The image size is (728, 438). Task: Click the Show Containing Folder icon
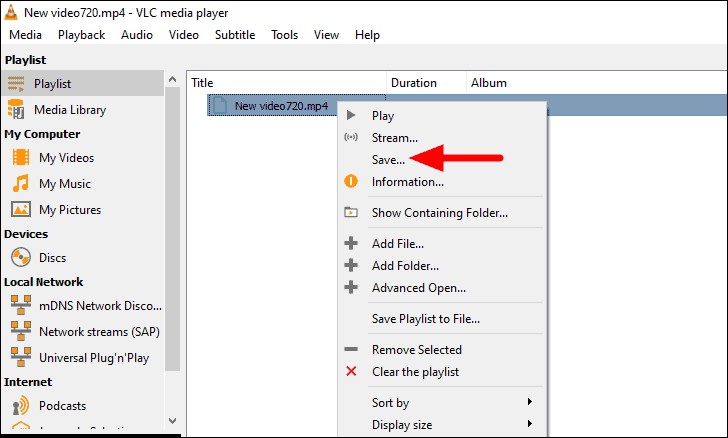click(351, 212)
